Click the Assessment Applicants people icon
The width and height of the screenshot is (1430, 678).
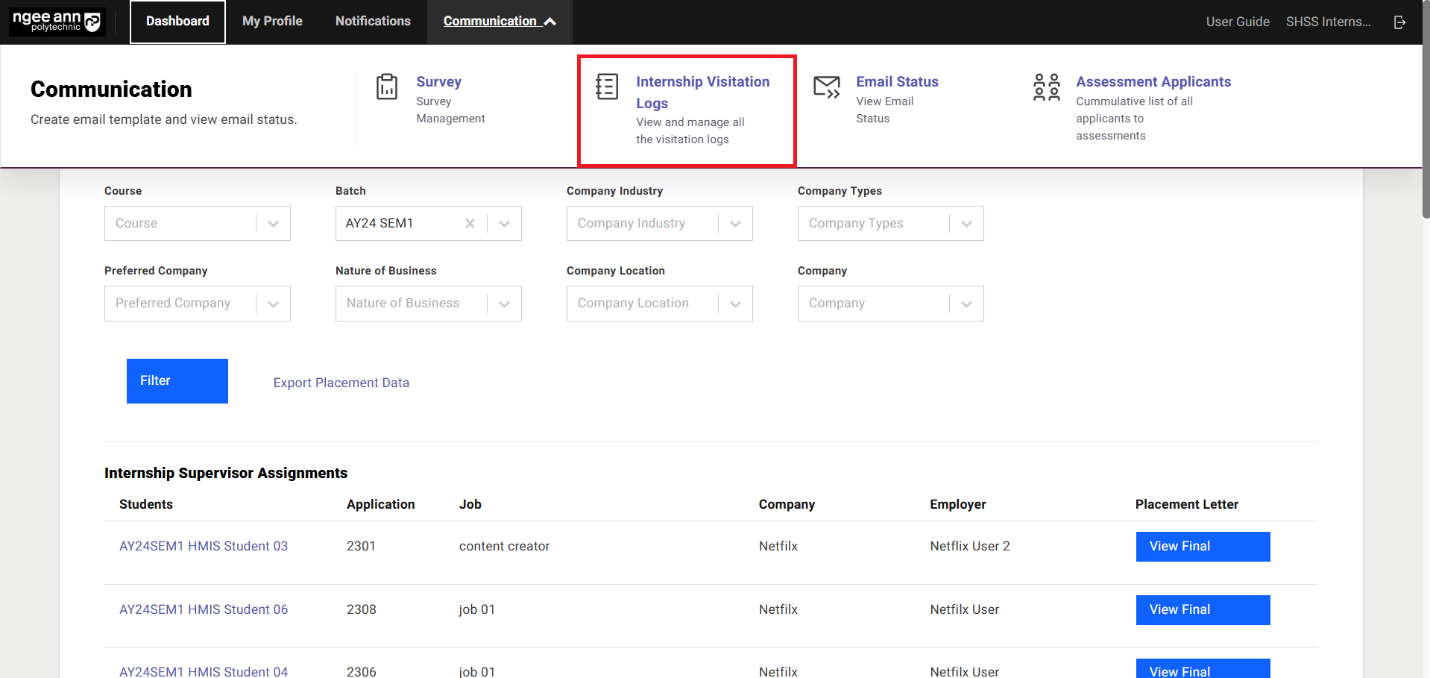click(1046, 87)
